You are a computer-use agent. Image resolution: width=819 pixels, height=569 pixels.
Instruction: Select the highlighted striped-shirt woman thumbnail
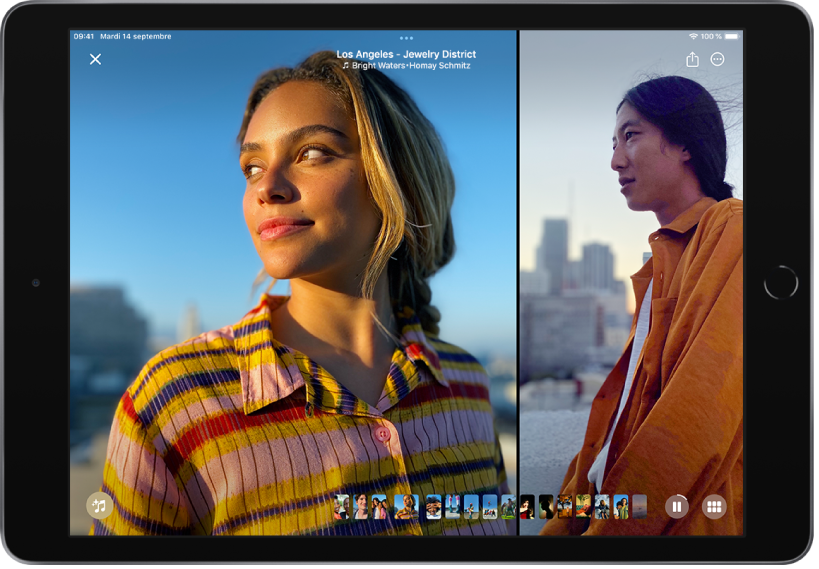[x=406, y=507]
